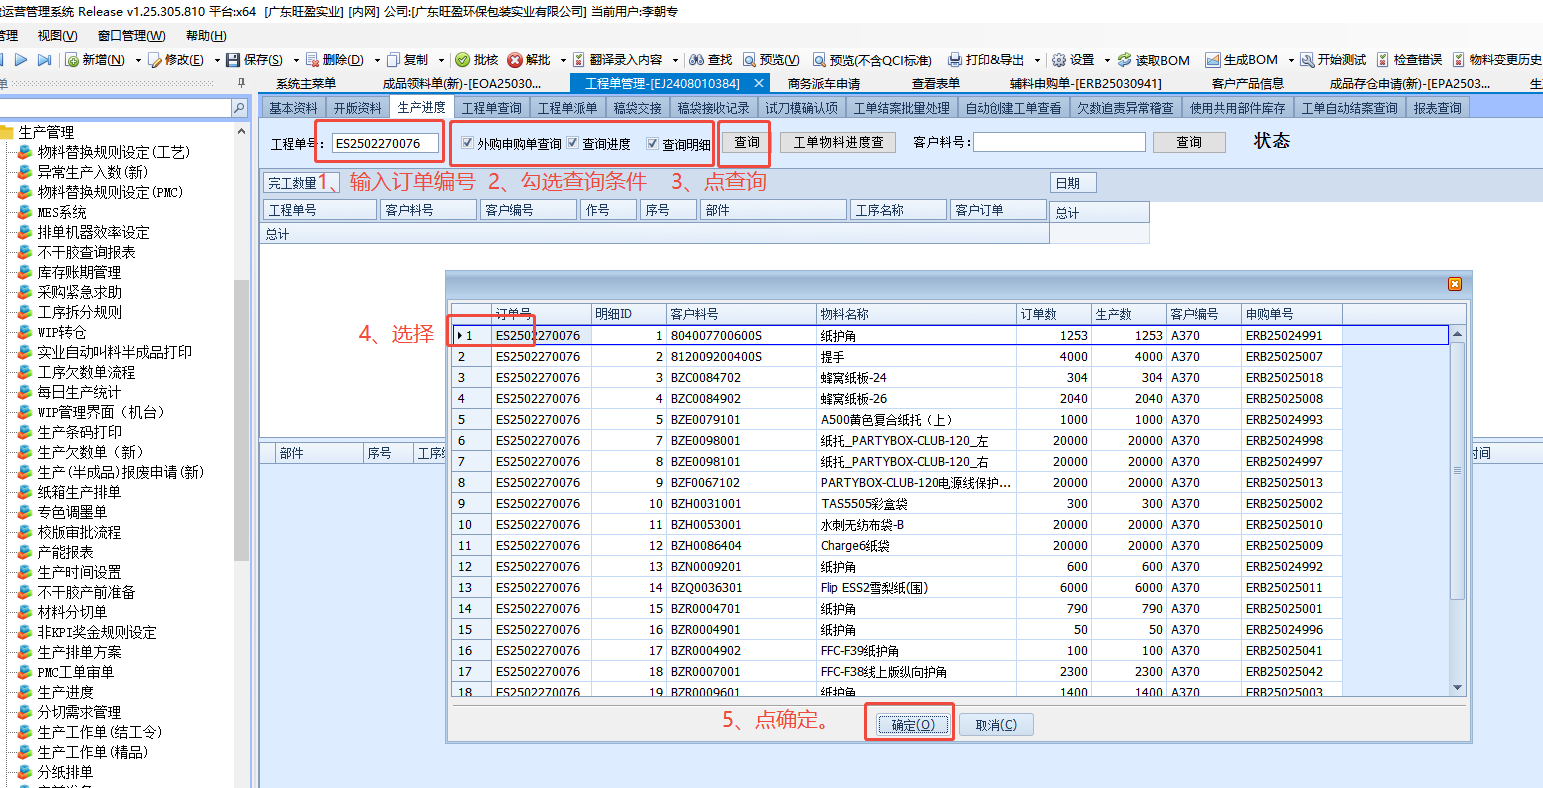The height and width of the screenshot is (788, 1543).
Task: Click the 预览(V) preview icon
Action: coord(749,60)
